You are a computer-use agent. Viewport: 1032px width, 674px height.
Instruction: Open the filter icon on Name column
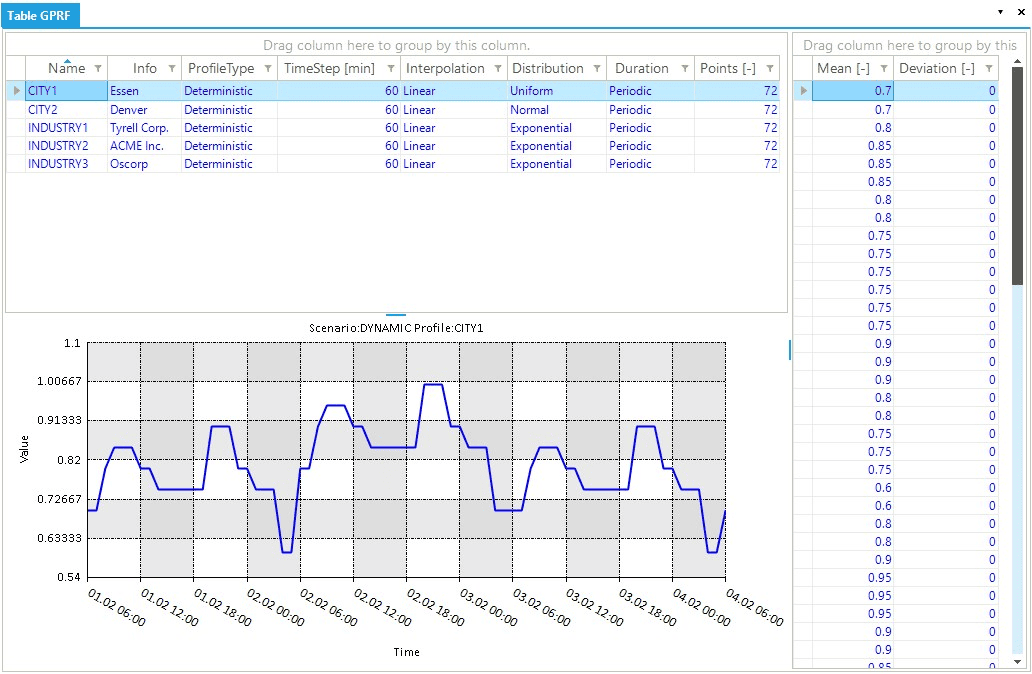click(98, 69)
